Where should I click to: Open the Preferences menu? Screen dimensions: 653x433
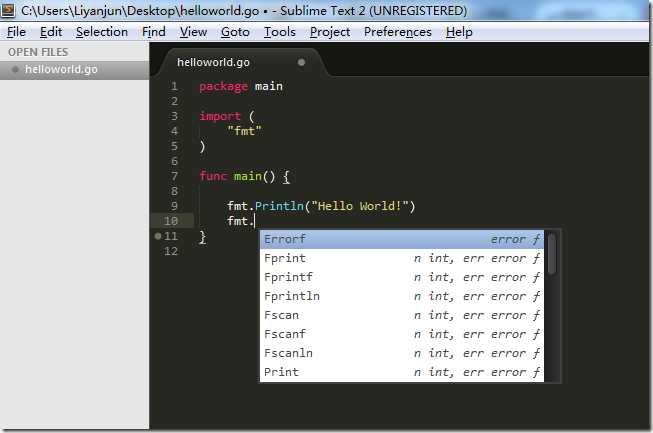coord(398,32)
